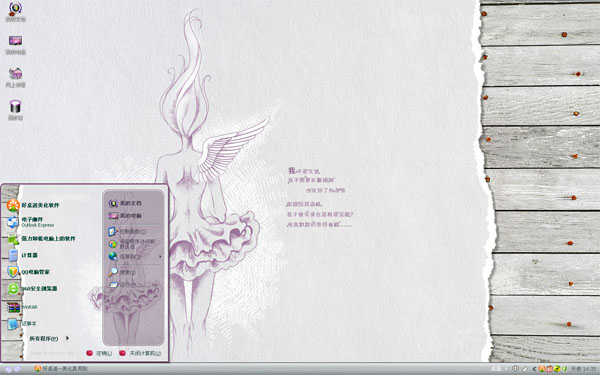This screenshot has width=600, height=375.
Task: Expand 所有程序 all programs arrow
Action: tap(67, 338)
